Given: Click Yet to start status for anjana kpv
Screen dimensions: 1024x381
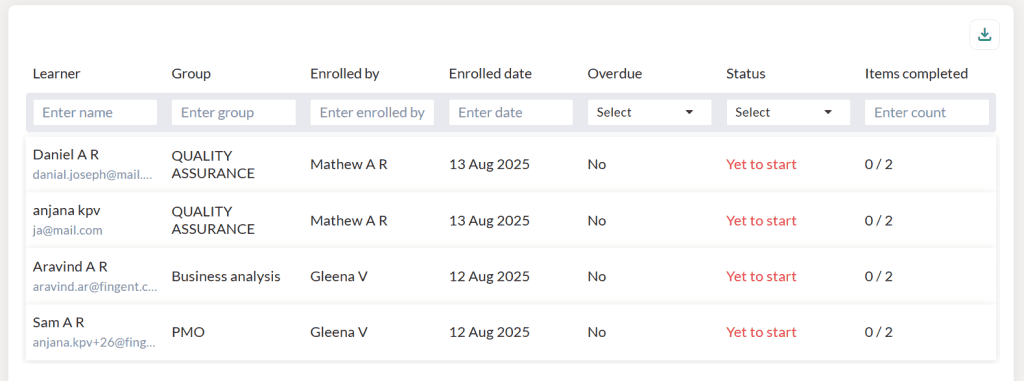Looking at the screenshot, I should click(761, 221).
